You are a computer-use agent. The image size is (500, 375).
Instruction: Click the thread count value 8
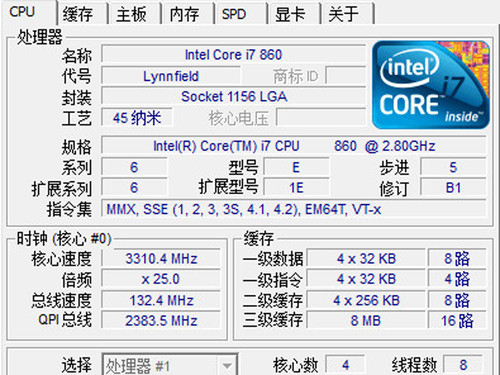point(463,365)
